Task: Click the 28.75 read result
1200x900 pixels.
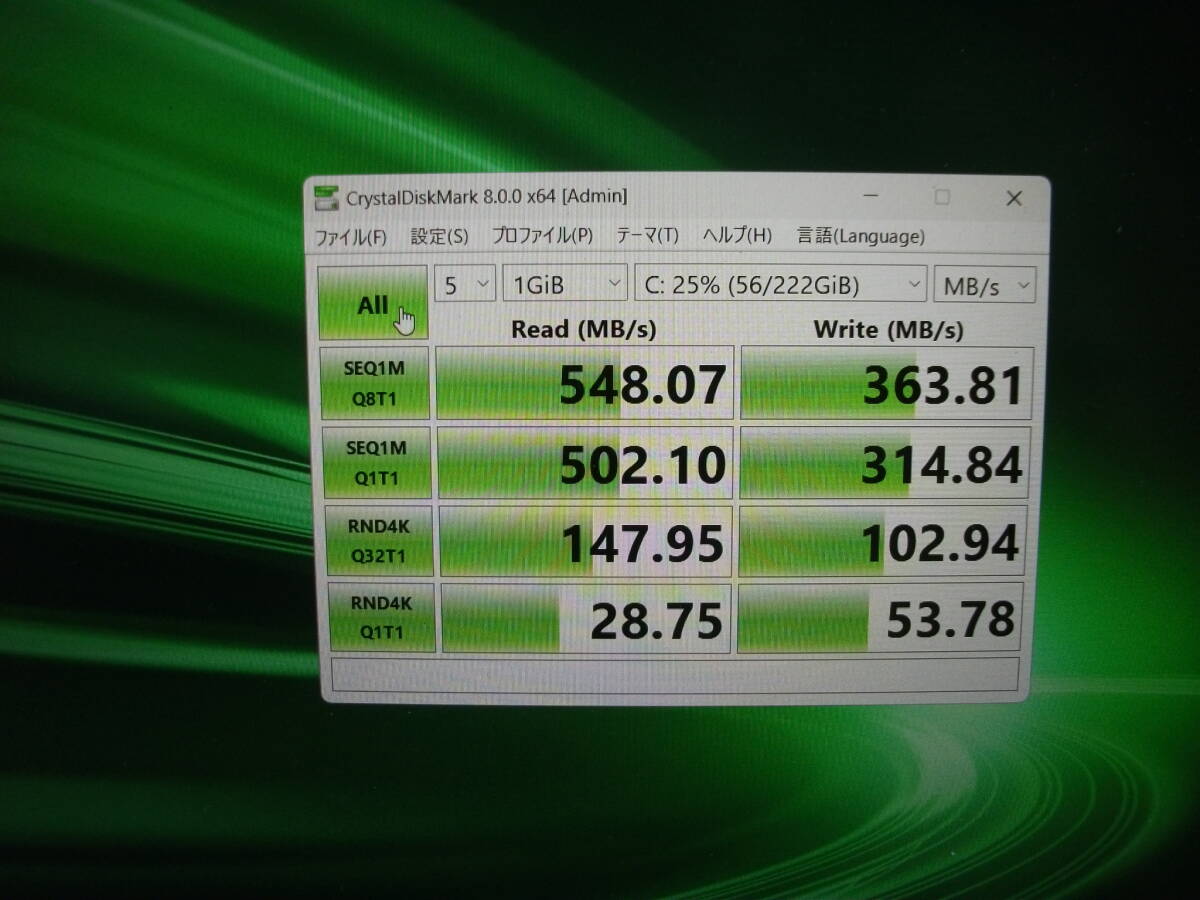Action: tap(586, 618)
